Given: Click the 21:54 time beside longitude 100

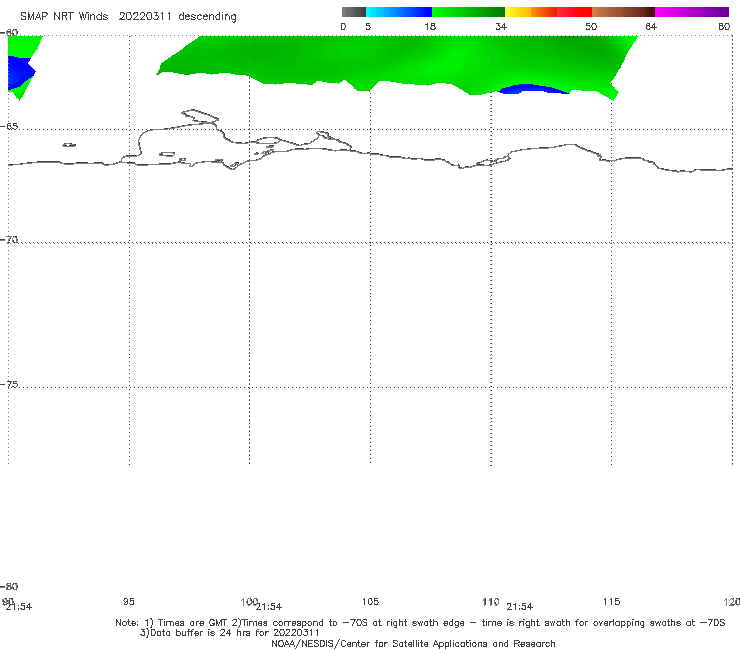Looking at the screenshot, I should pos(269,607).
